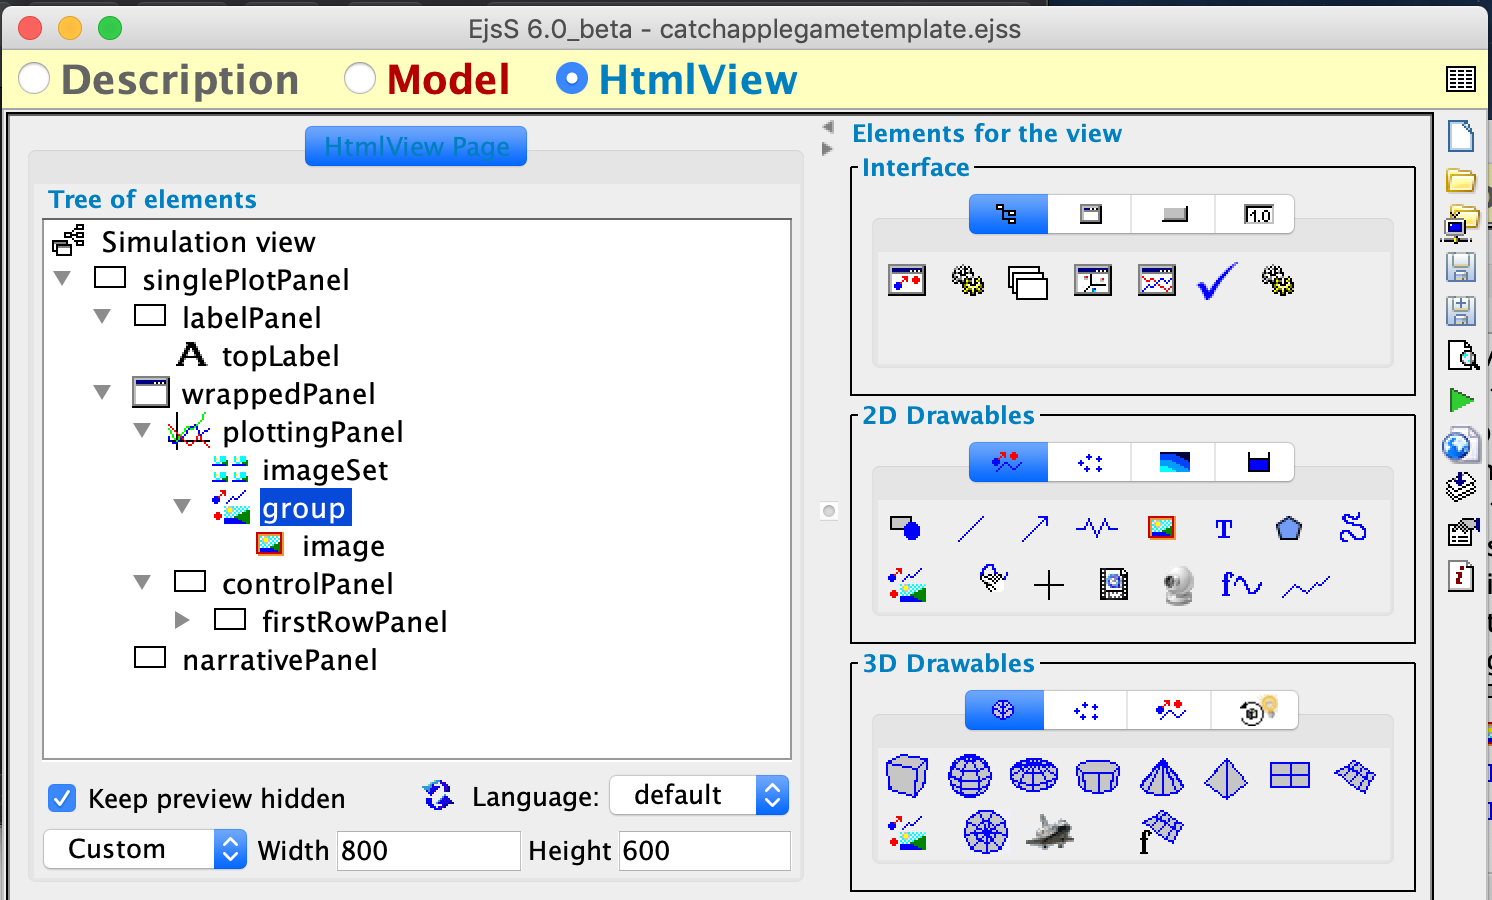Select the Simulation view root element
The height and width of the screenshot is (900, 1492).
208,242
